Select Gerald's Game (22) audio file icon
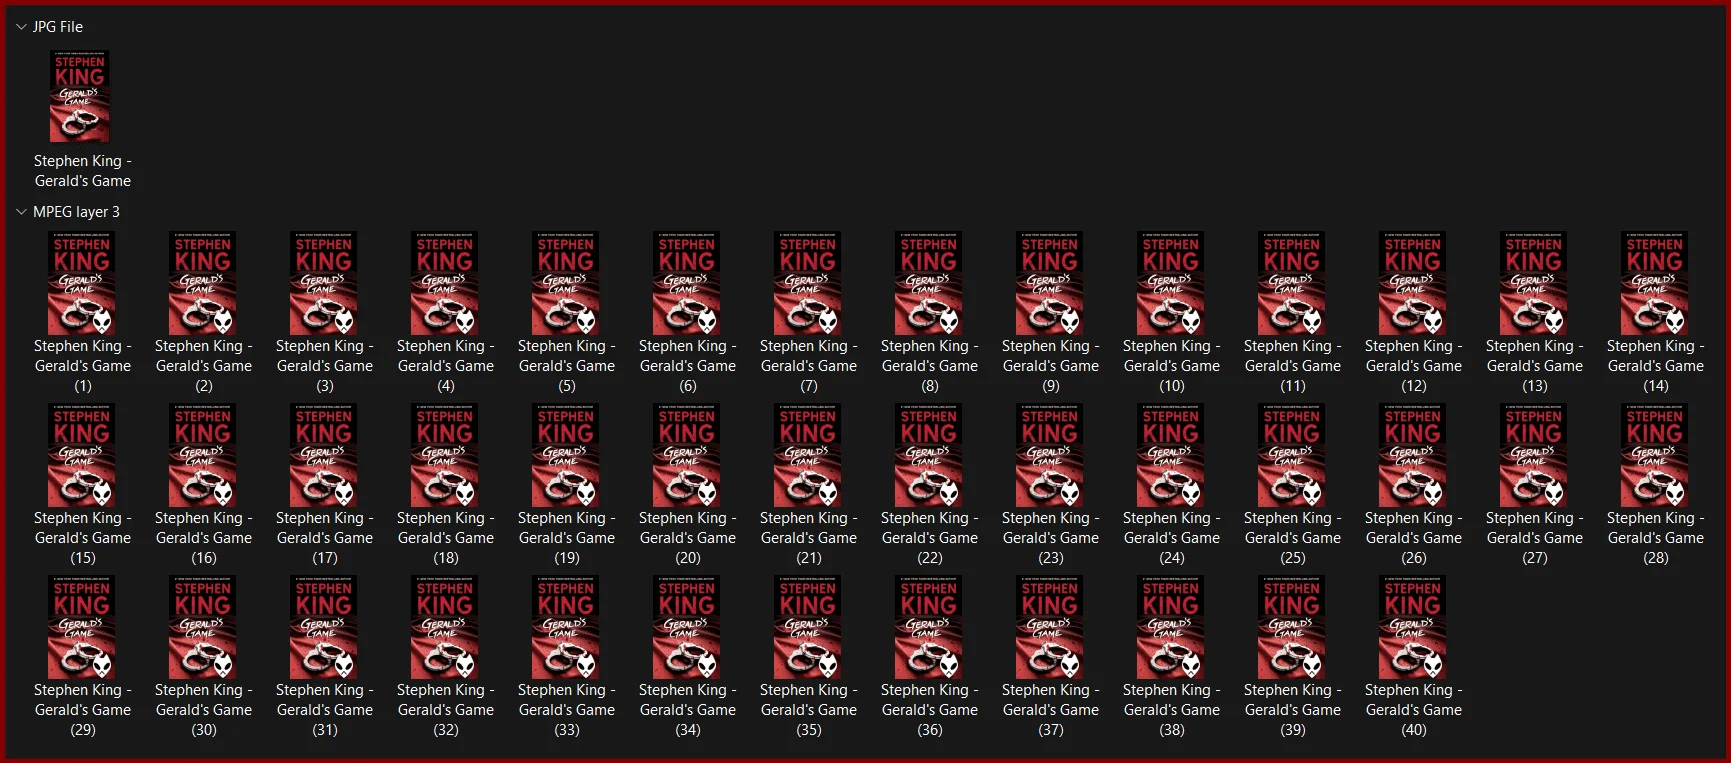1731x763 pixels. [x=929, y=455]
